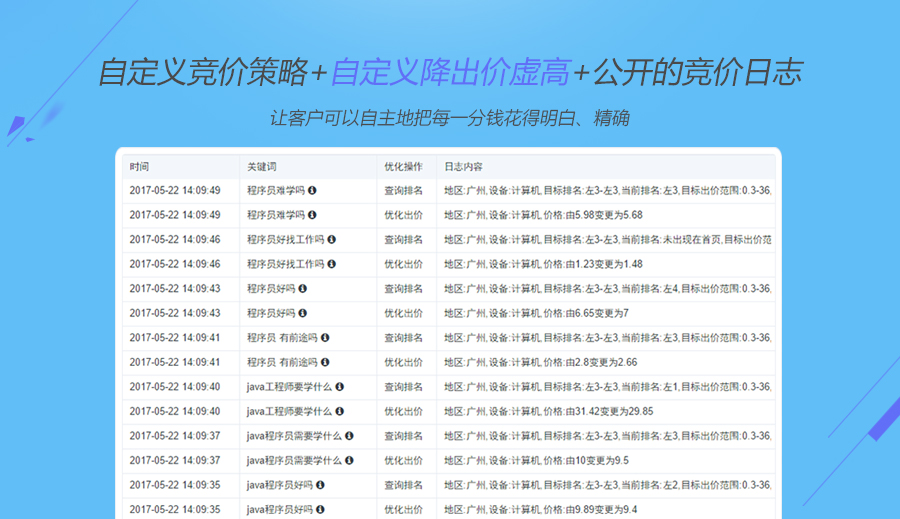The image size is (900, 519).
Task: Click the 时间 column header
Action: click(139, 166)
